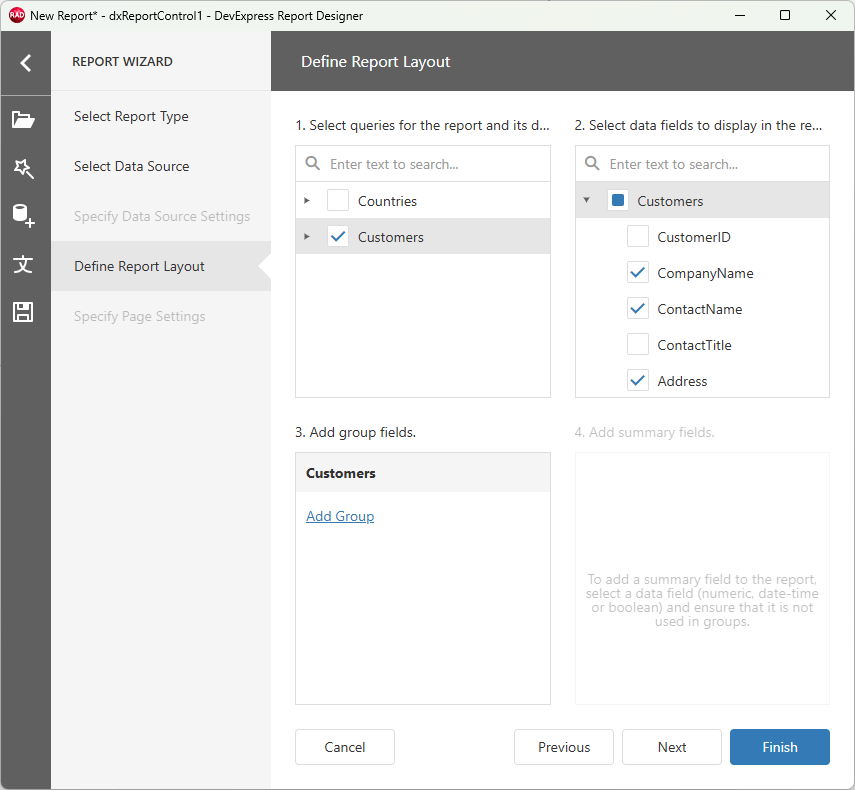The width and height of the screenshot is (855, 790).
Task: Click the CompanyName field label
Action: (x=705, y=273)
